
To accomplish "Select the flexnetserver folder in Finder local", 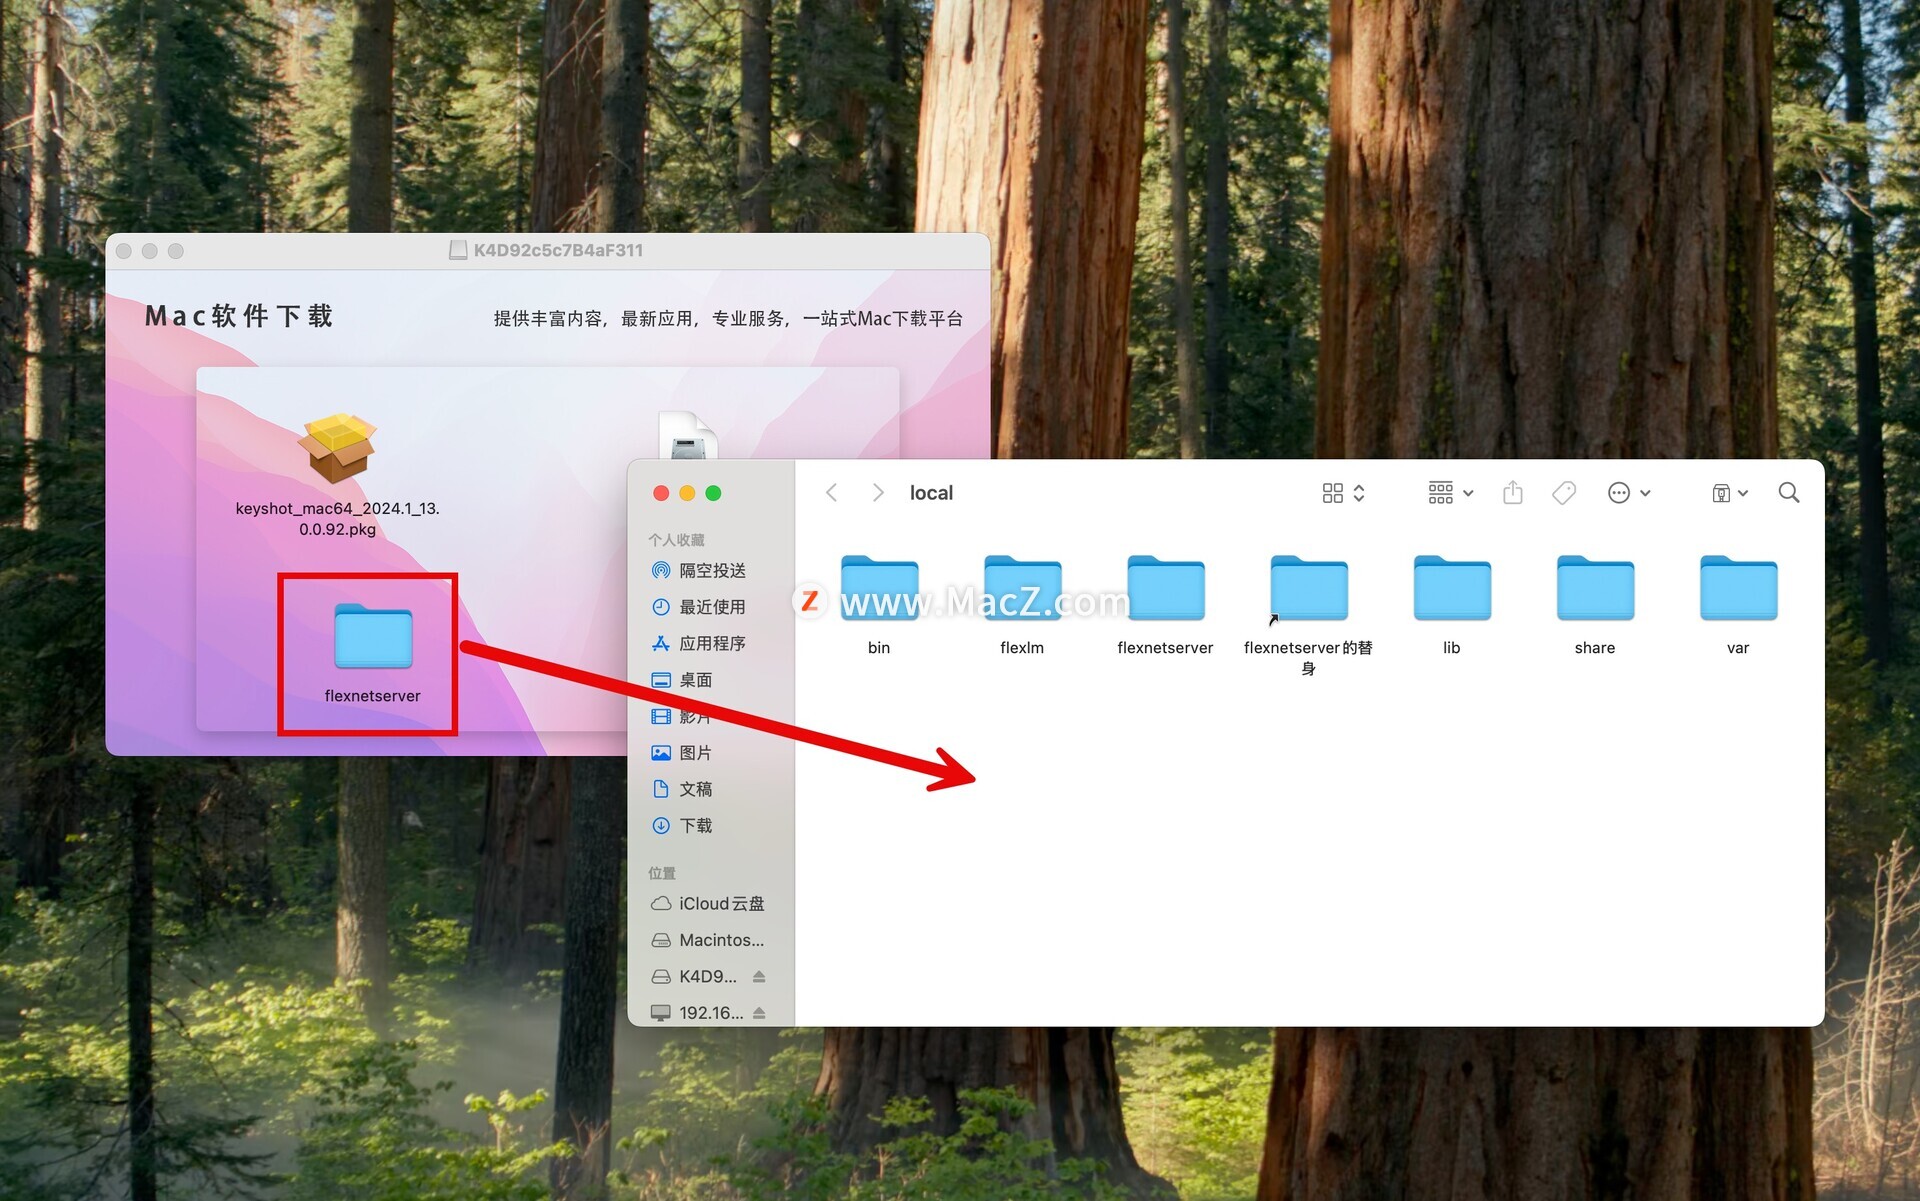I will (x=1165, y=588).
